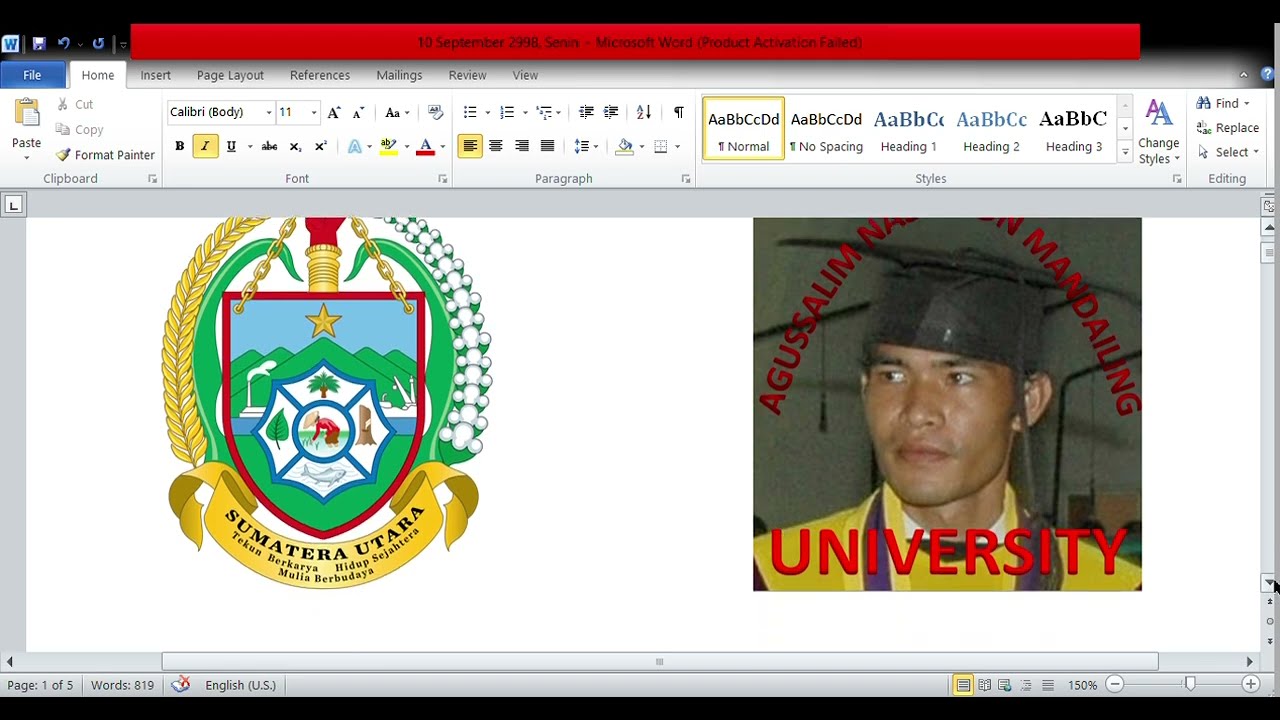The height and width of the screenshot is (720, 1280).
Task: Switch to the Insert tab
Action: tap(155, 75)
